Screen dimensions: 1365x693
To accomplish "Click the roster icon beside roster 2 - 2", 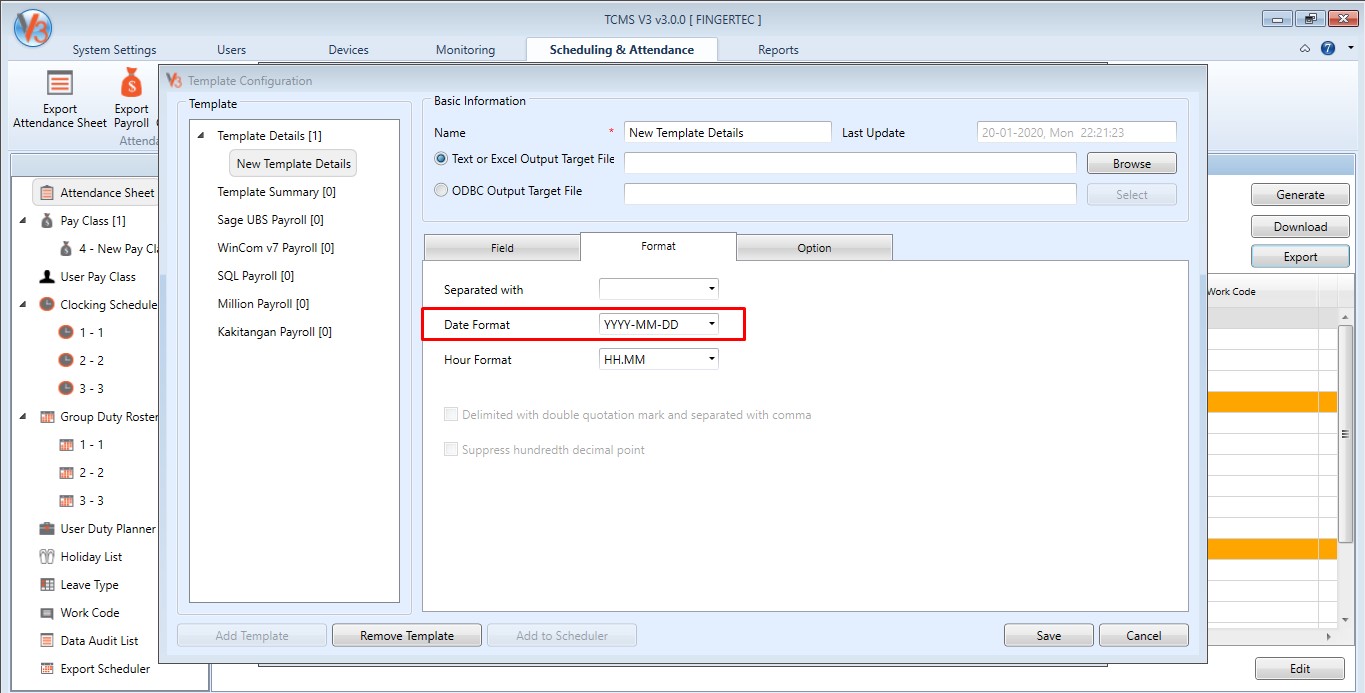I will click(66, 472).
